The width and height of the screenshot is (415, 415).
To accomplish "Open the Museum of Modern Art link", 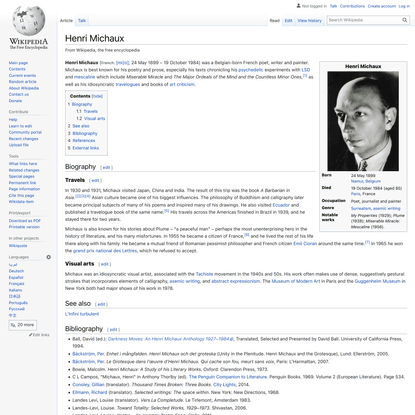I will tap(296, 281).
